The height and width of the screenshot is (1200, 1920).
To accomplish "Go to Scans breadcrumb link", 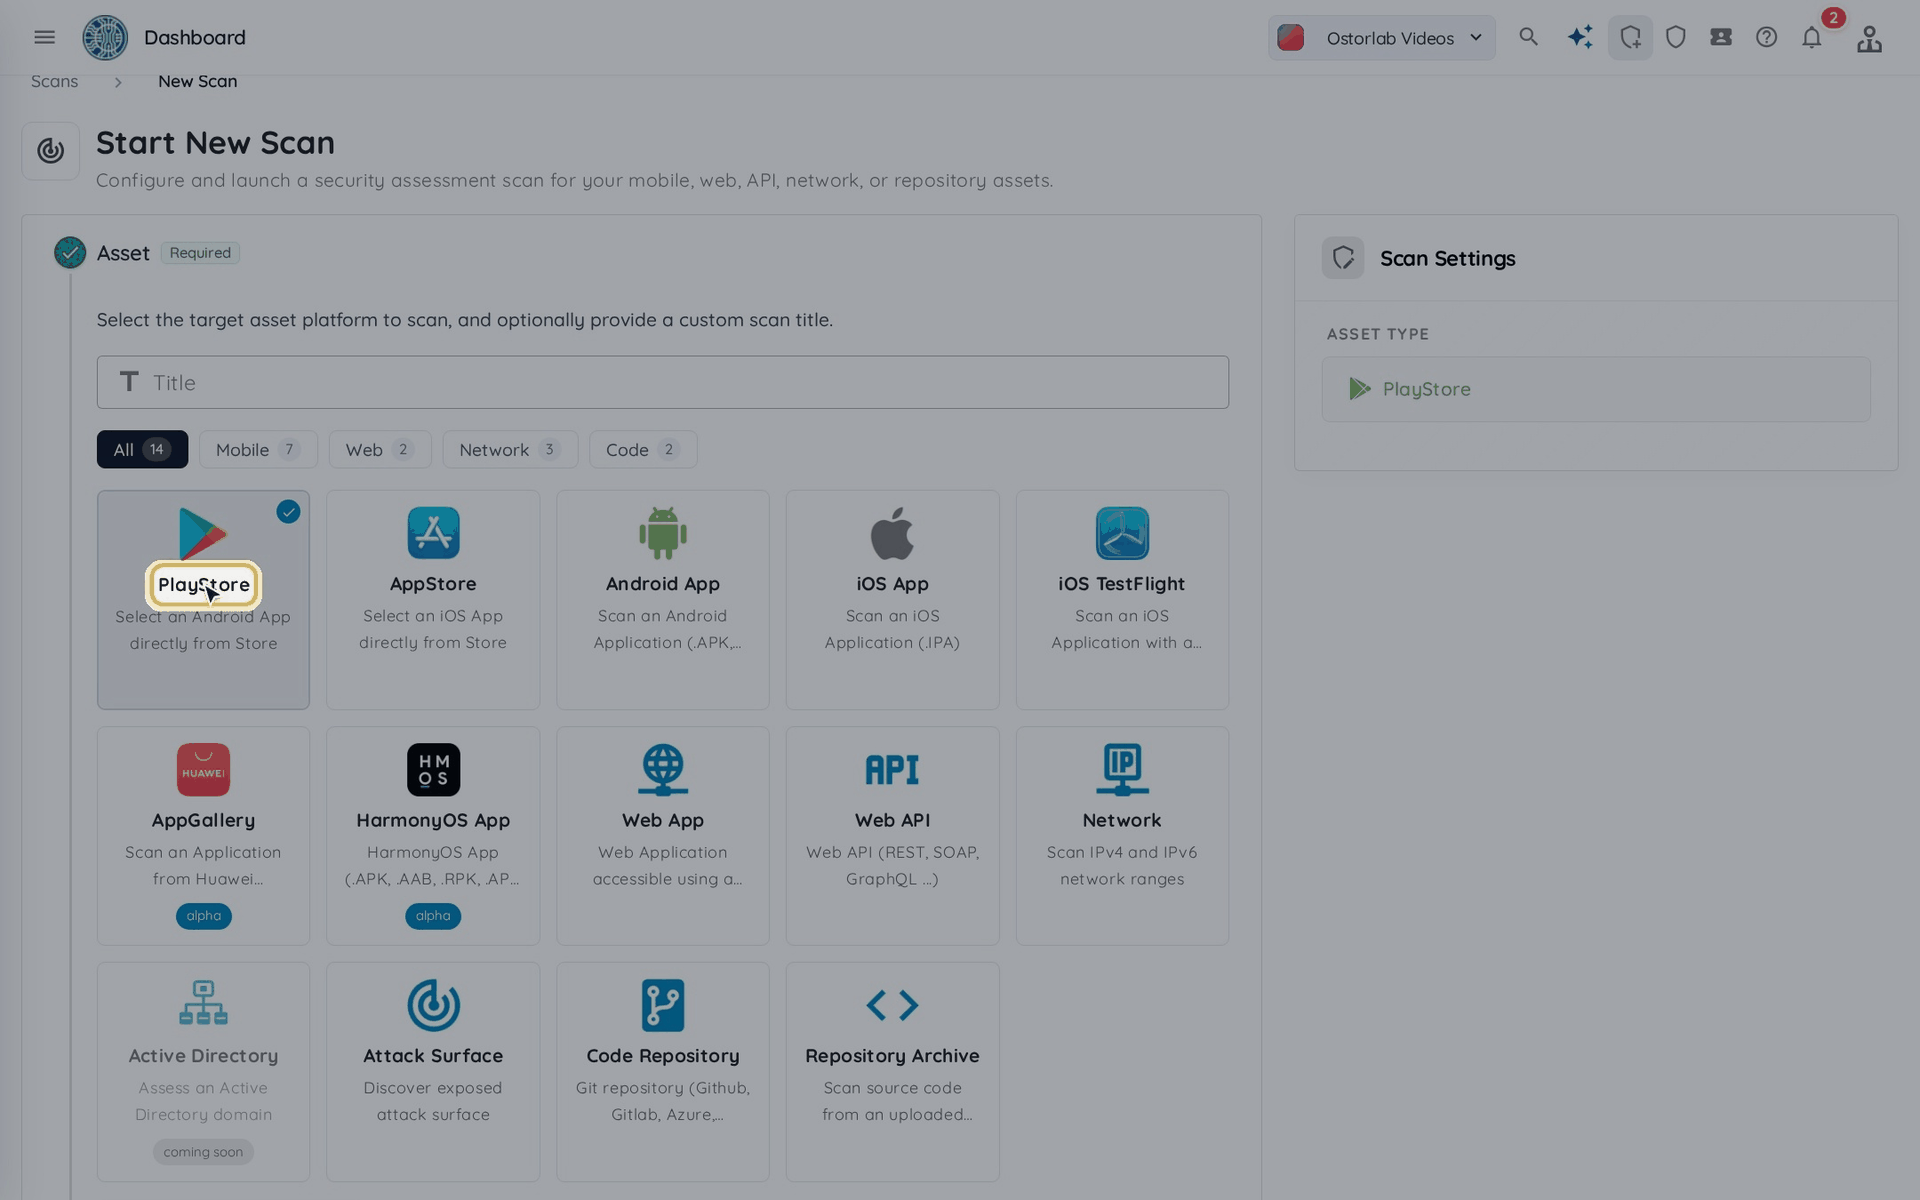I will 54,81.
